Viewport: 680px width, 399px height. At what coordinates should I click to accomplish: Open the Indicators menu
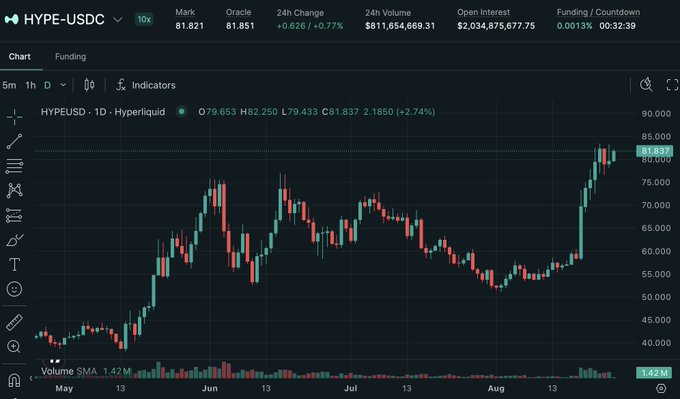[x=154, y=85]
